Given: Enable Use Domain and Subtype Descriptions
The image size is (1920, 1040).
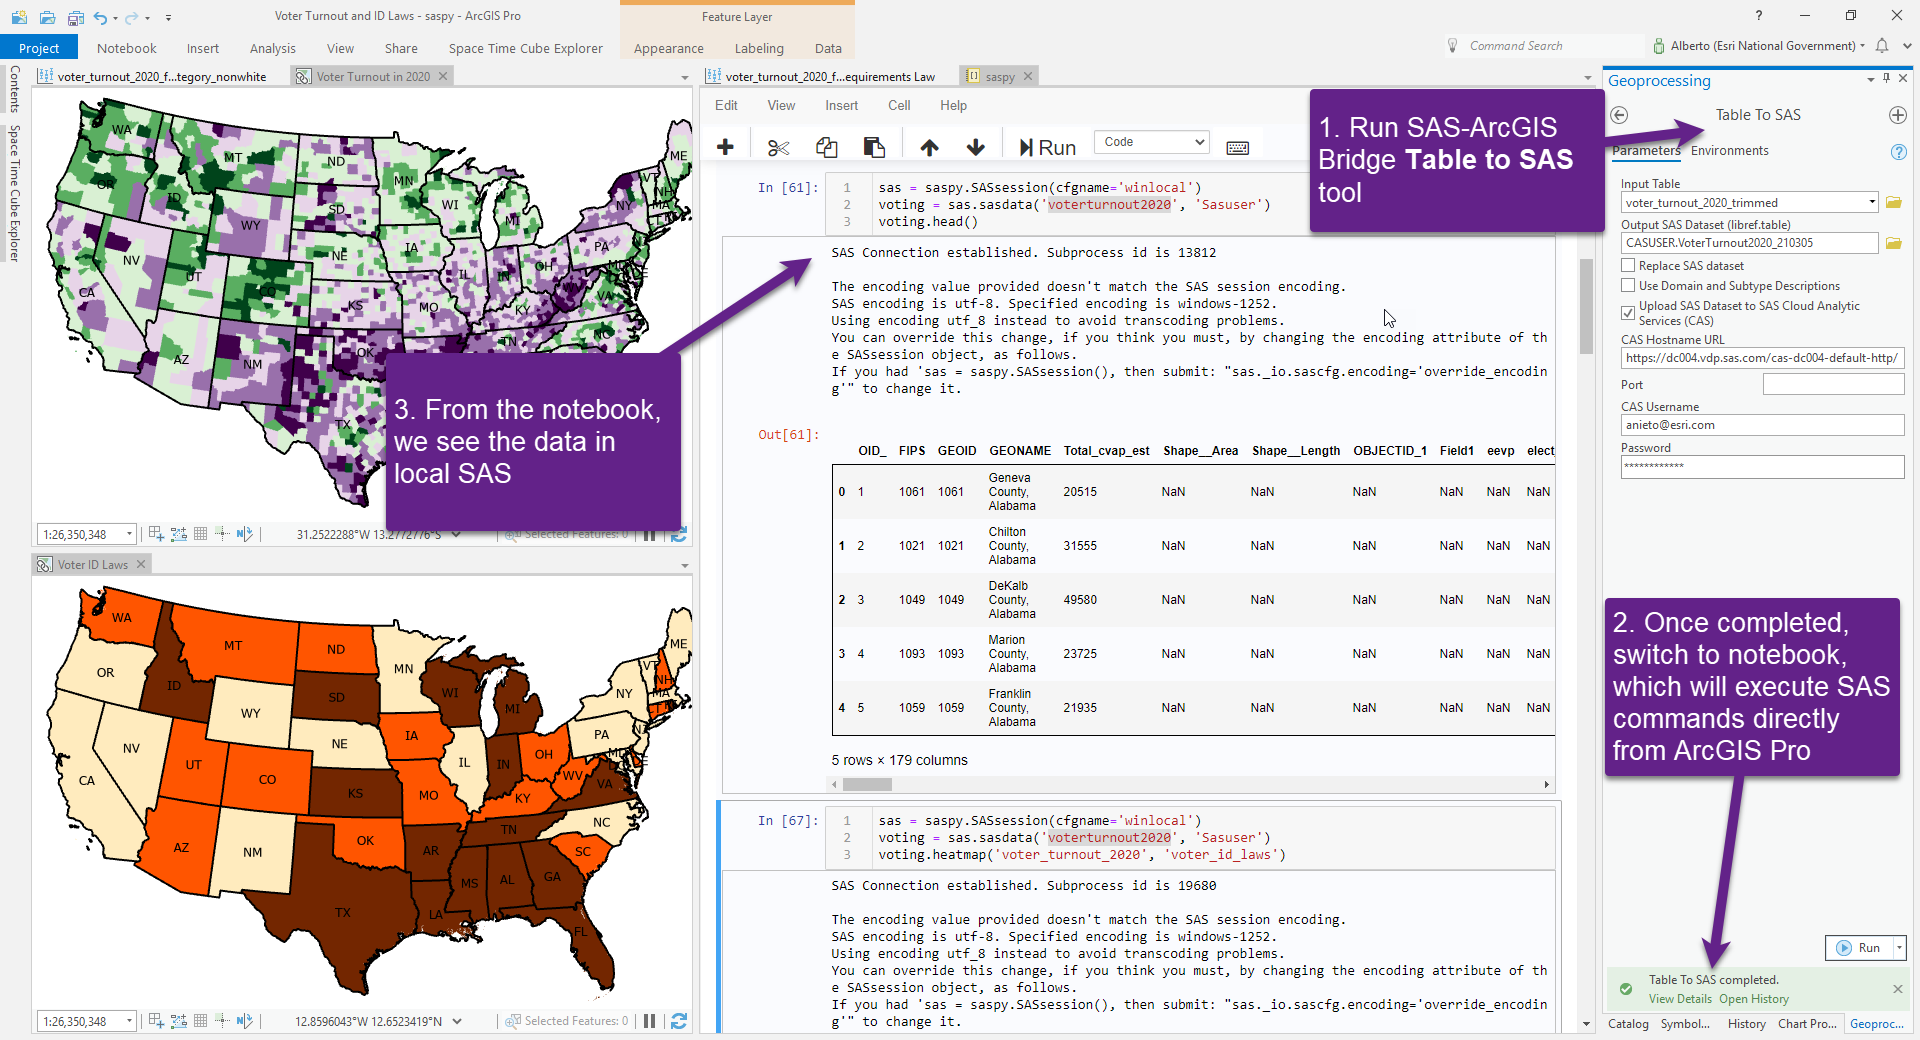Looking at the screenshot, I should [x=1628, y=286].
